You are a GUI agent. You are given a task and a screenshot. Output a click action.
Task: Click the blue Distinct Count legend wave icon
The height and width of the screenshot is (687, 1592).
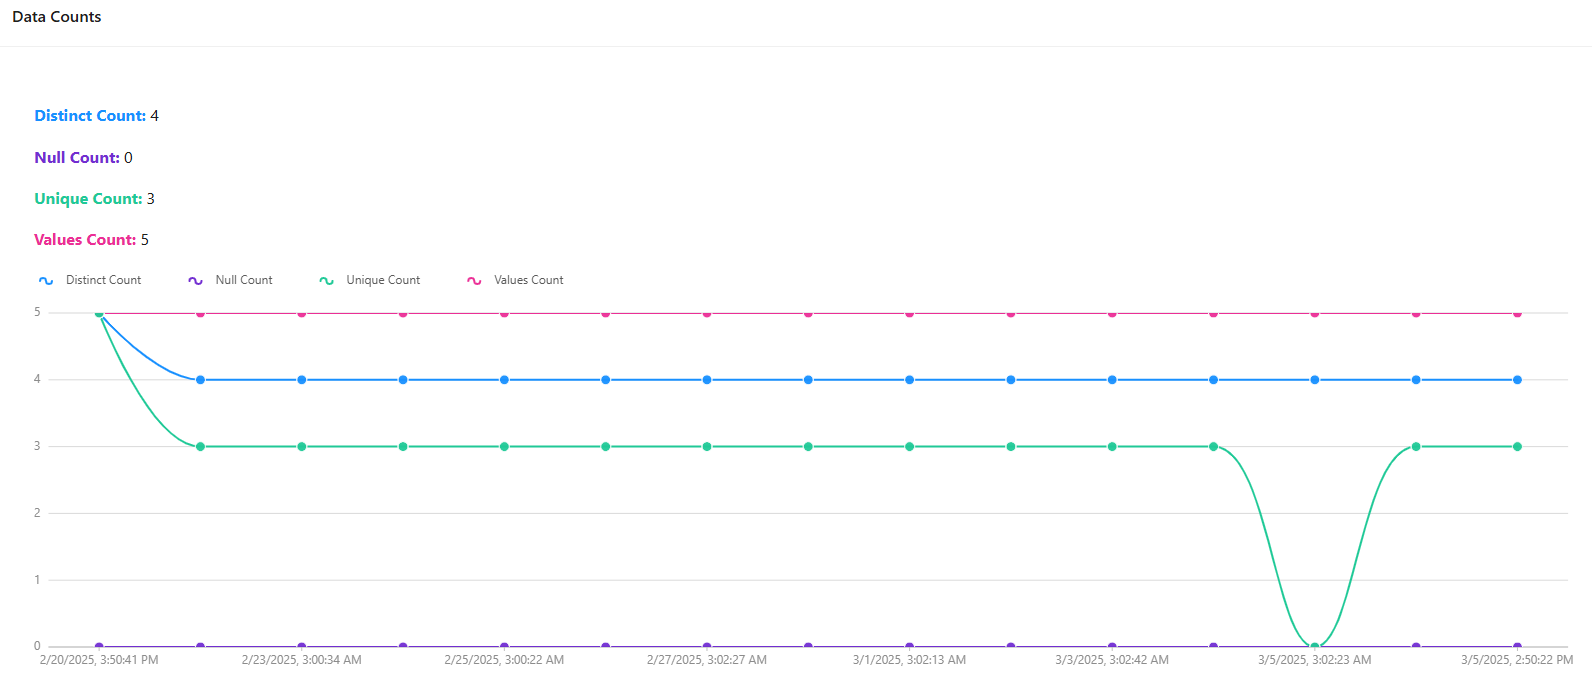(x=46, y=281)
